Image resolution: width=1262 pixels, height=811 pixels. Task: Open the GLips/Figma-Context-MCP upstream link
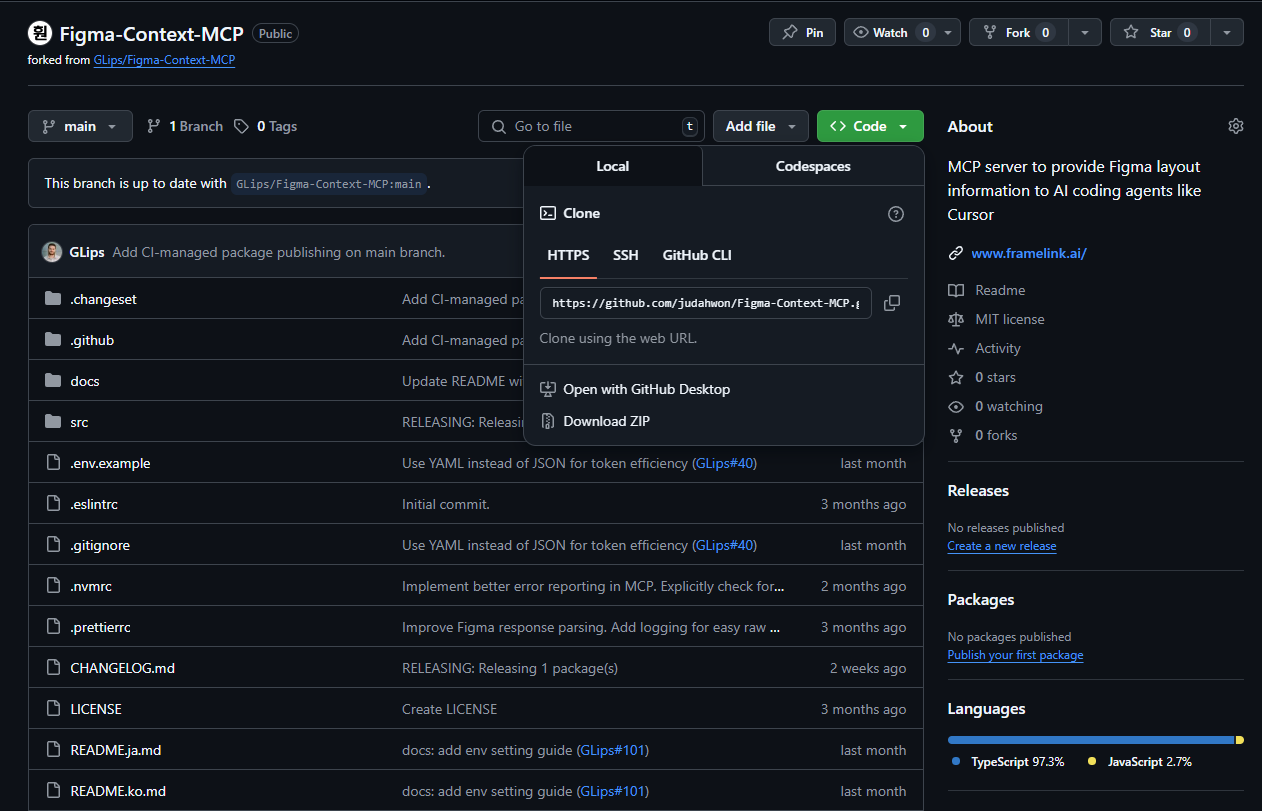164,60
